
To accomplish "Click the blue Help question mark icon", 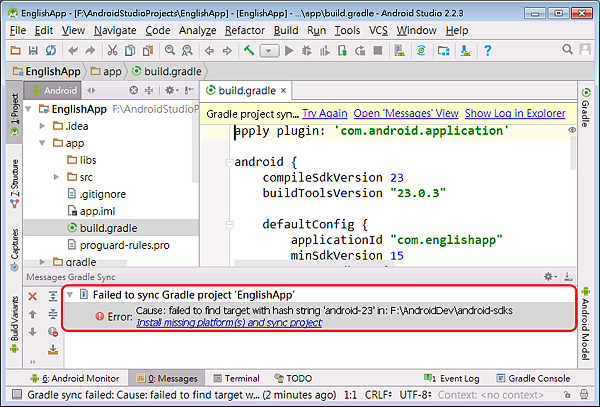I will click(x=488, y=50).
